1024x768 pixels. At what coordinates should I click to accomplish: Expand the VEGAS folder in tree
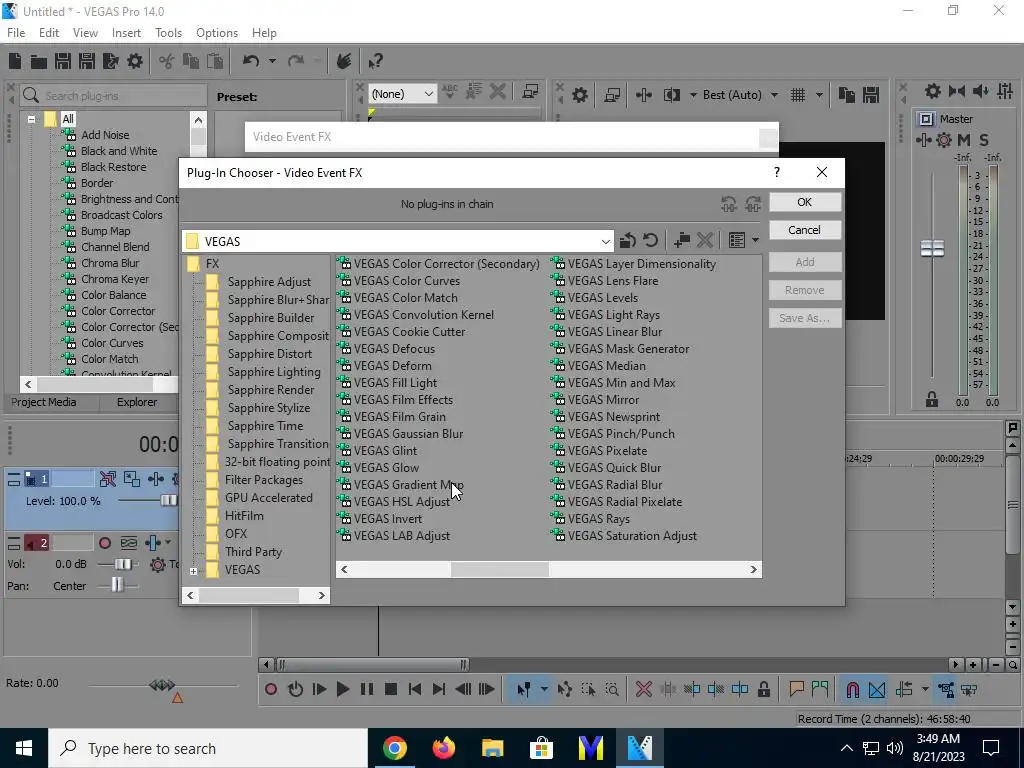pos(193,571)
